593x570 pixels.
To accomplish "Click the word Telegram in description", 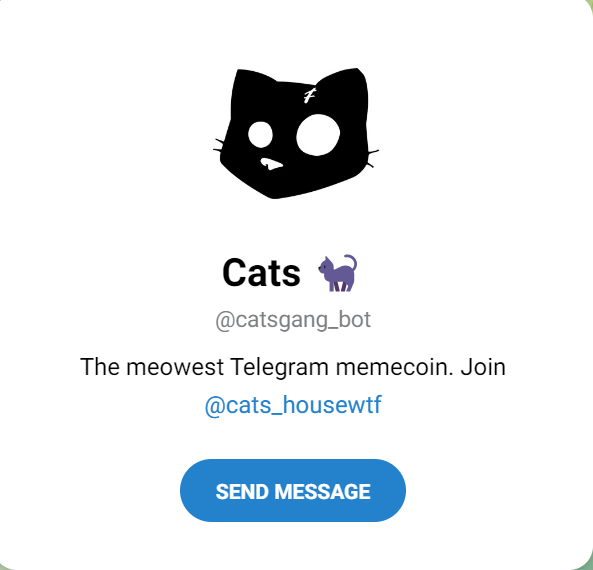I will pos(279,367).
